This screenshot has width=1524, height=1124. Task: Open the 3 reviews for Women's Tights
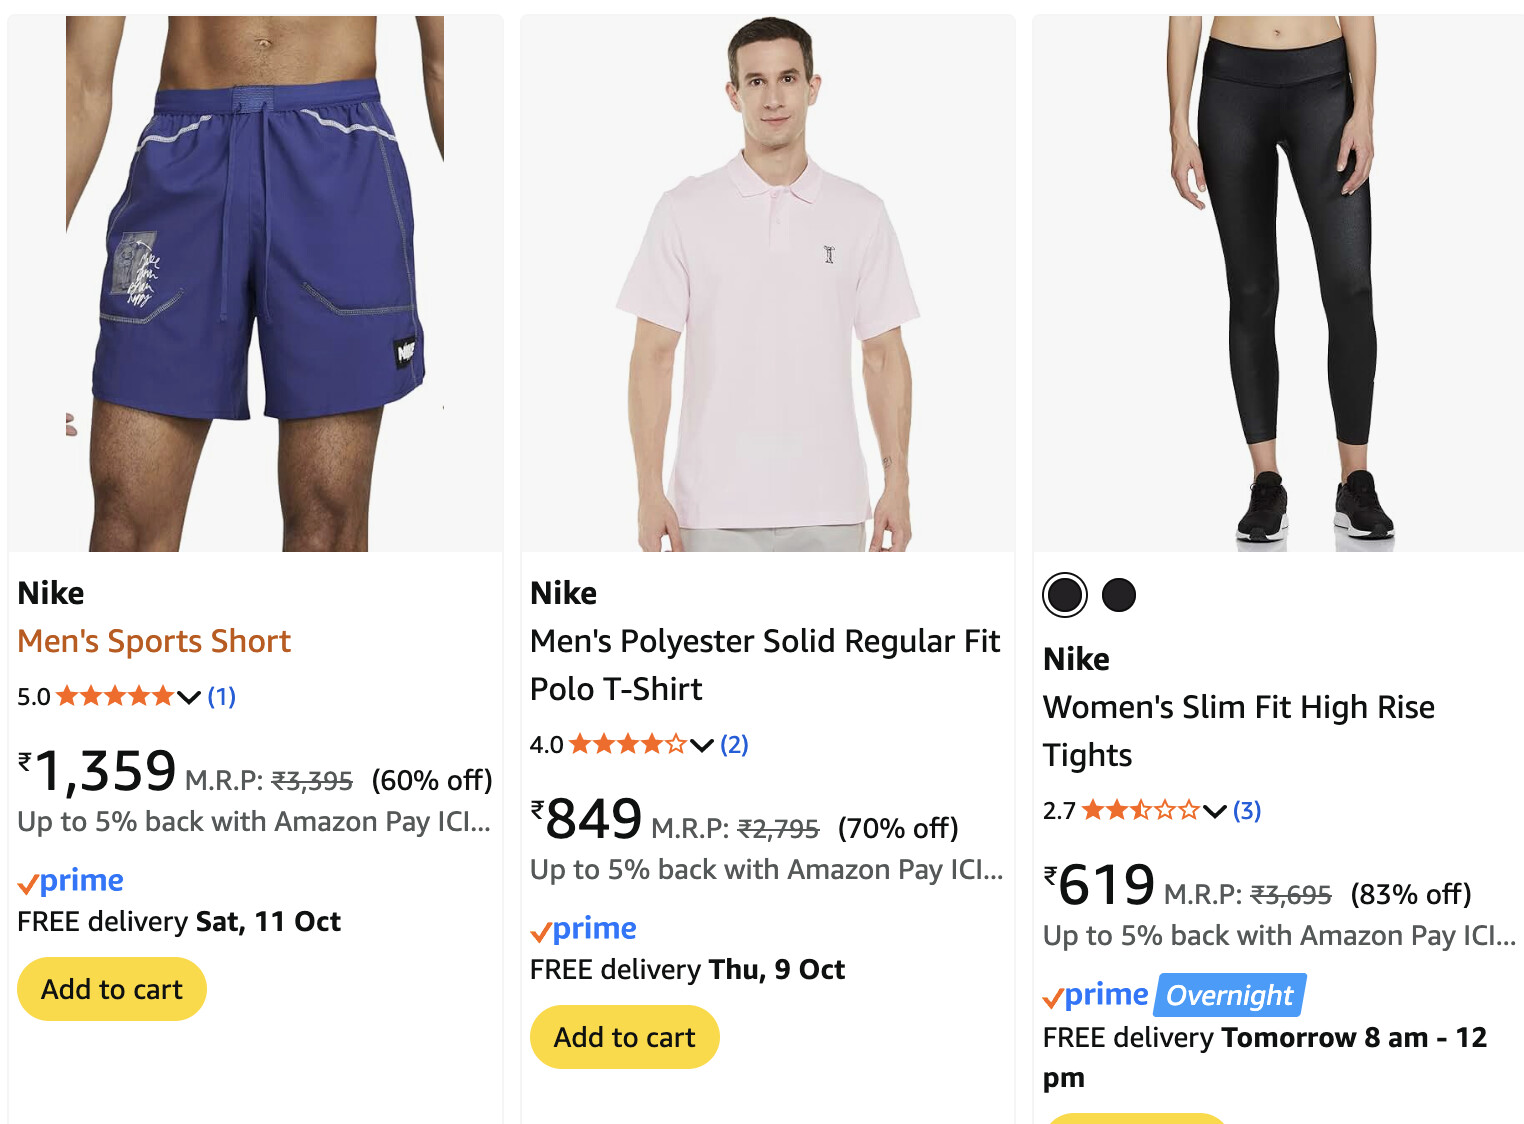tap(1247, 810)
